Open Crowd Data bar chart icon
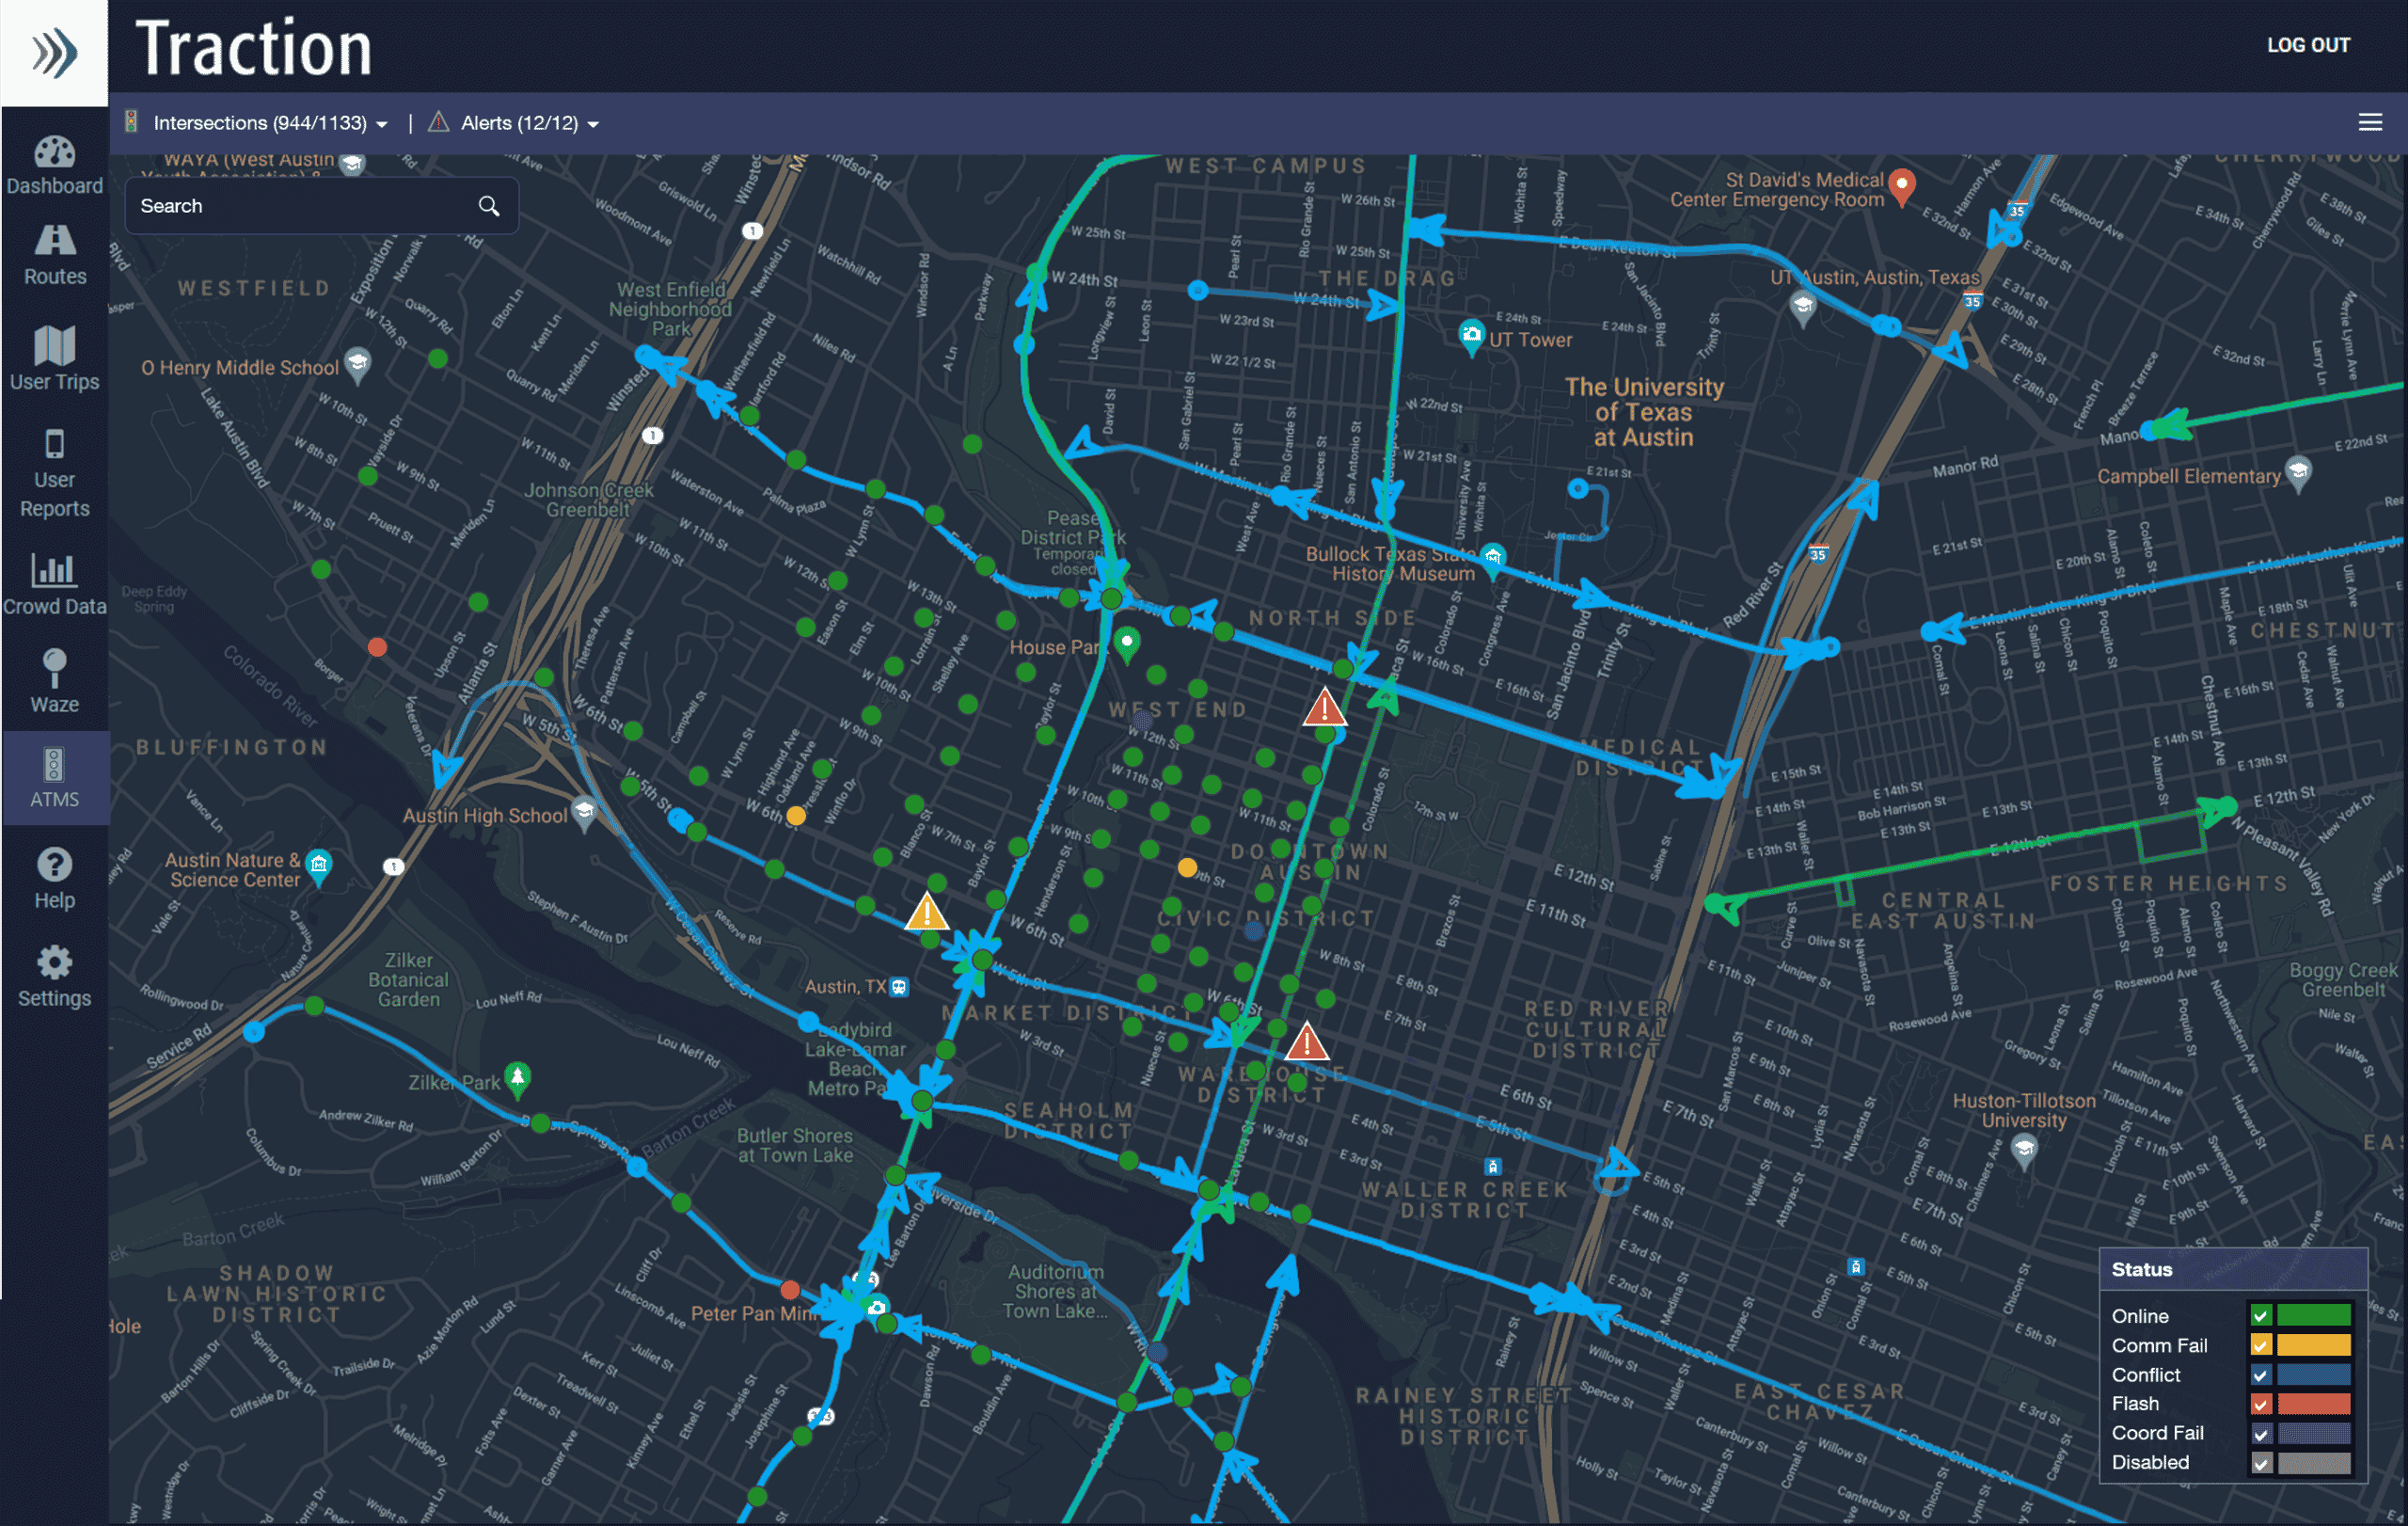 coord(54,570)
